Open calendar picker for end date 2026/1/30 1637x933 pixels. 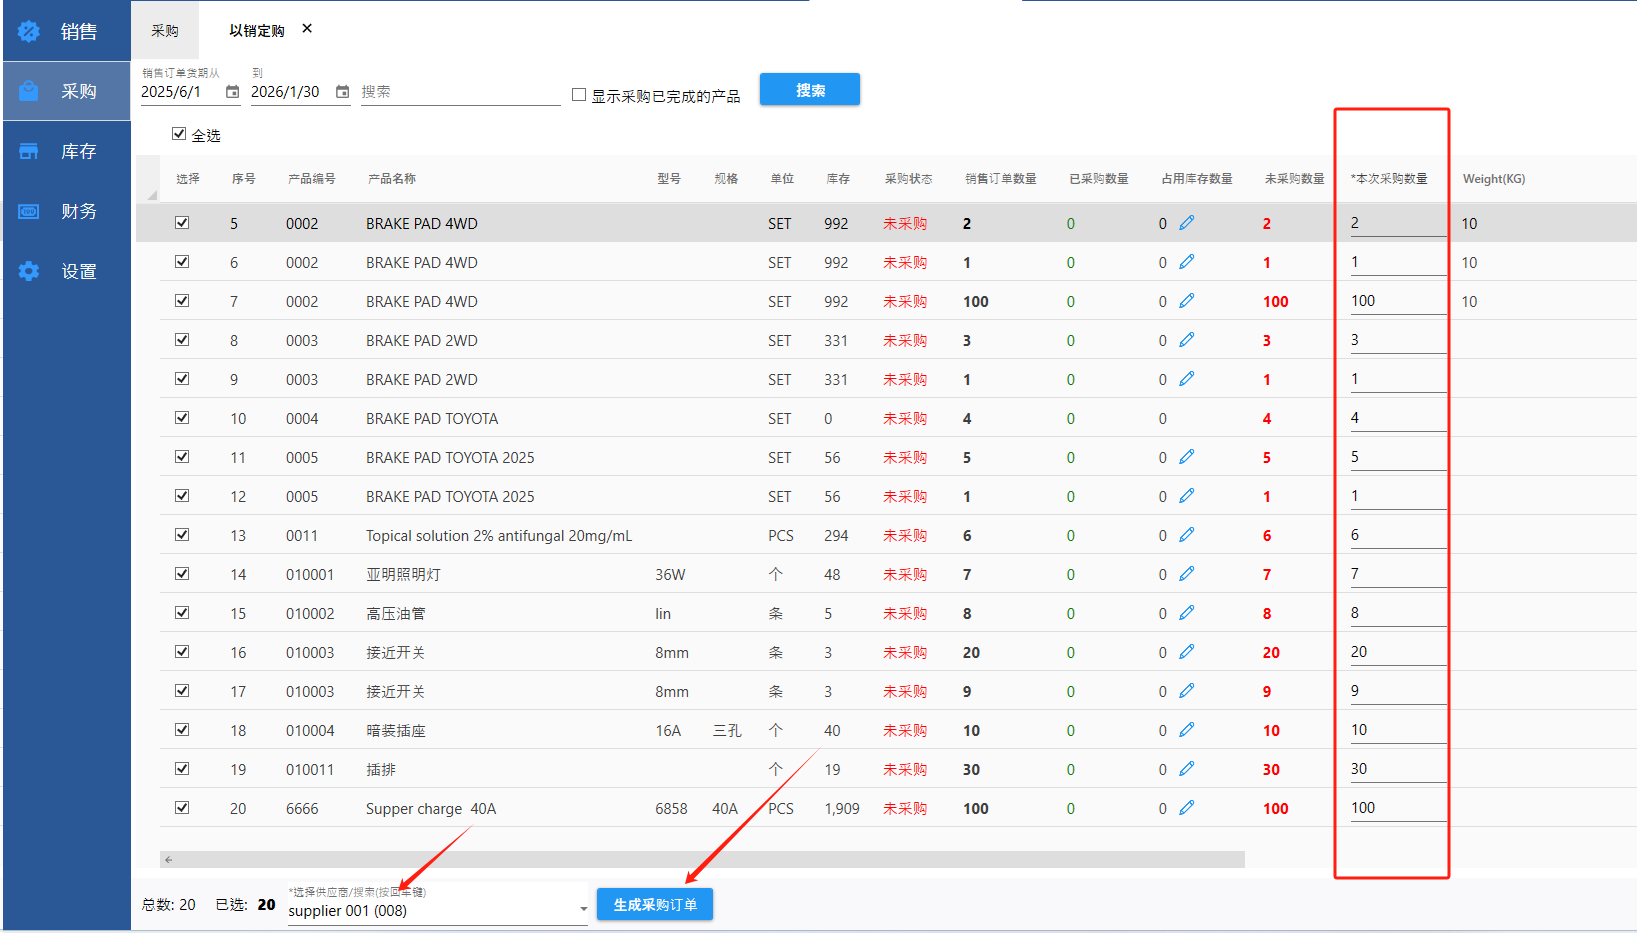point(342,92)
